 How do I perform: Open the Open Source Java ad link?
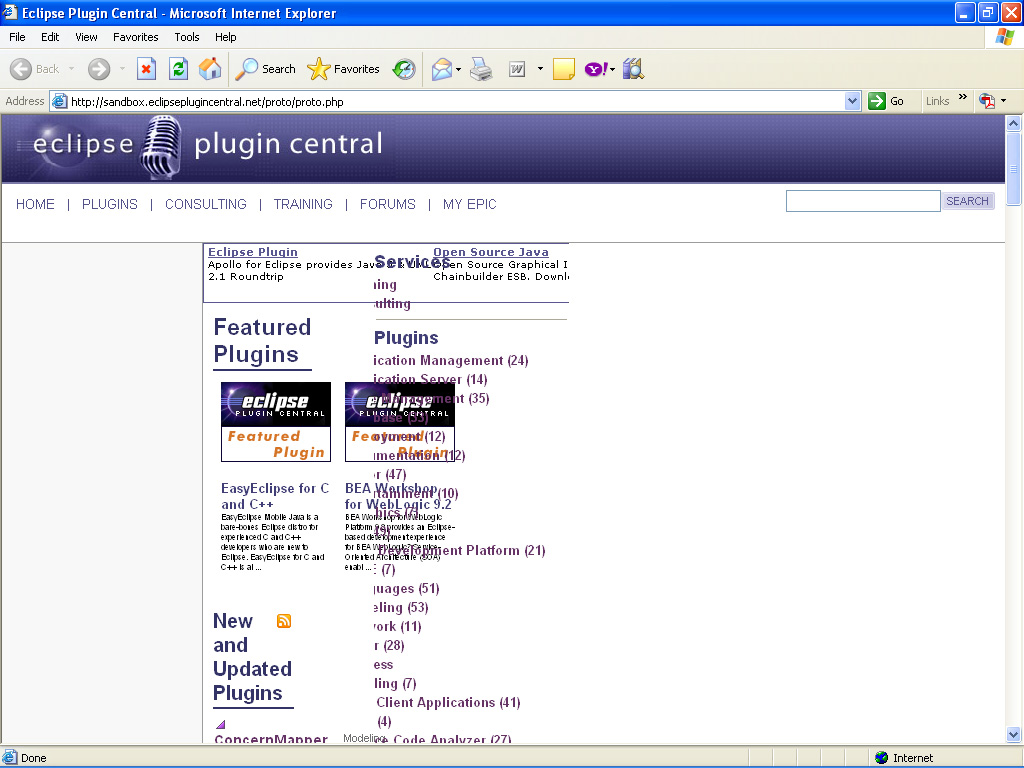coord(491,252)
